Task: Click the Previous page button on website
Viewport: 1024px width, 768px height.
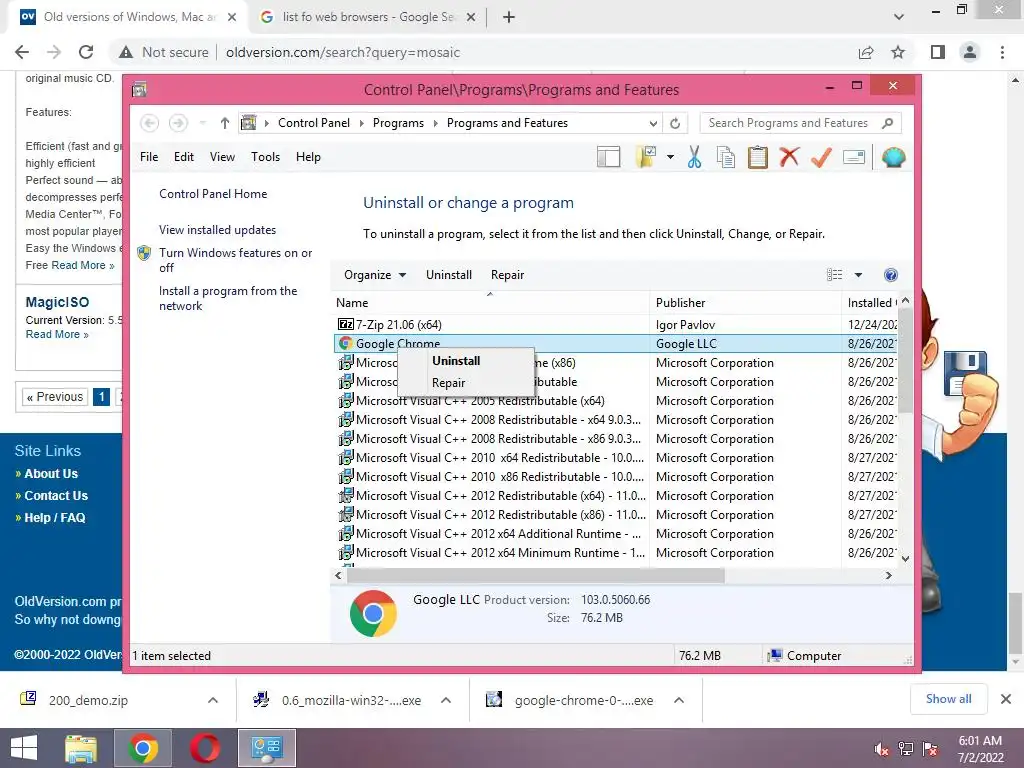Action: tap(55, 396)
